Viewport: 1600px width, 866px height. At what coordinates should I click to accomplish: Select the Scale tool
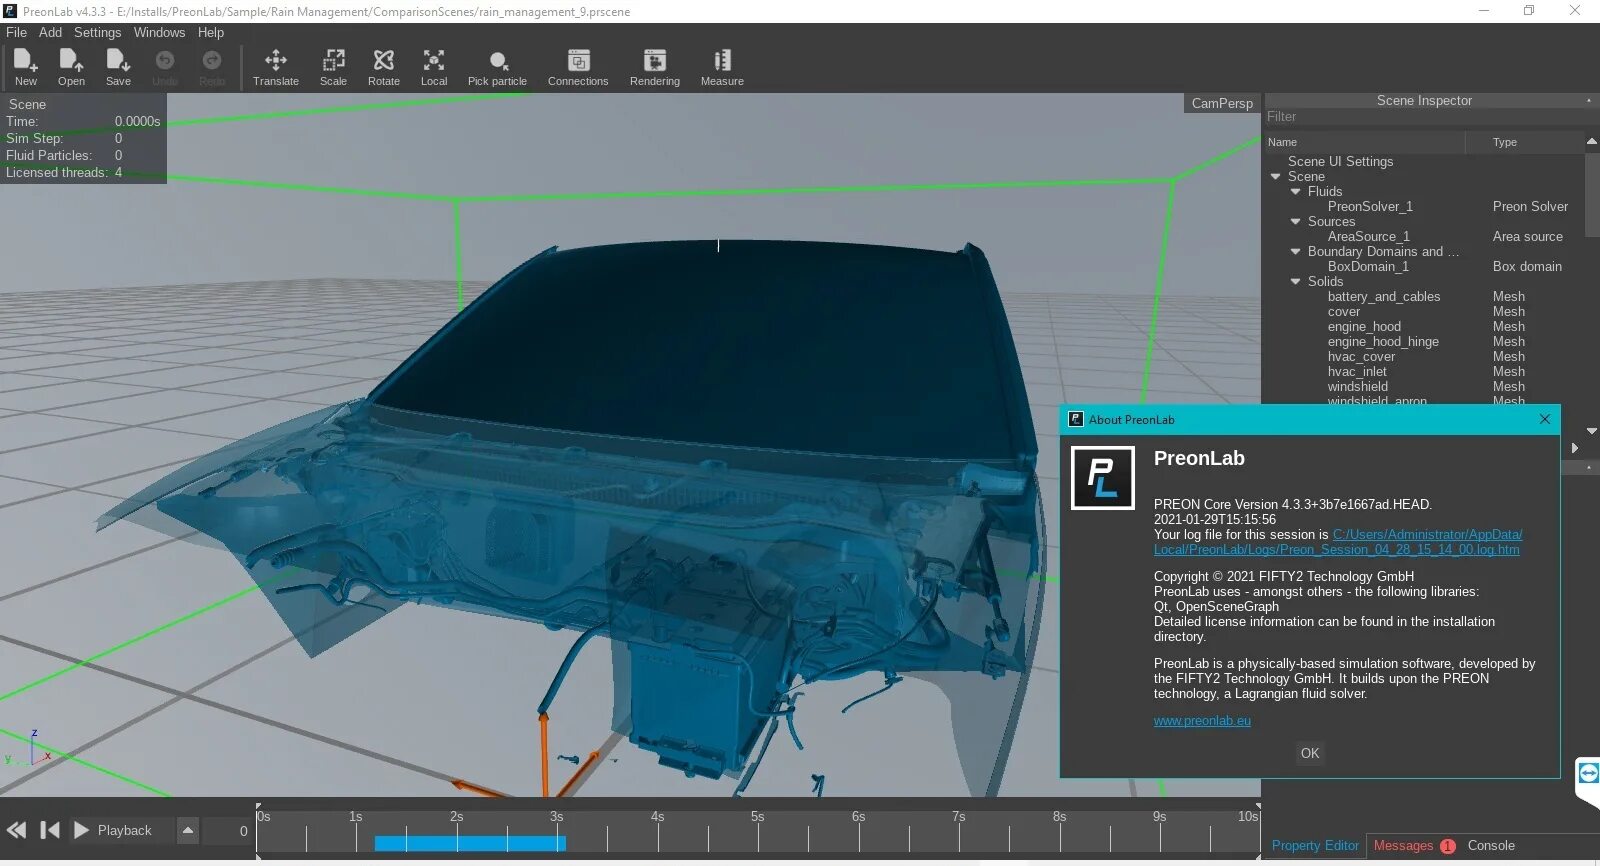333,61
